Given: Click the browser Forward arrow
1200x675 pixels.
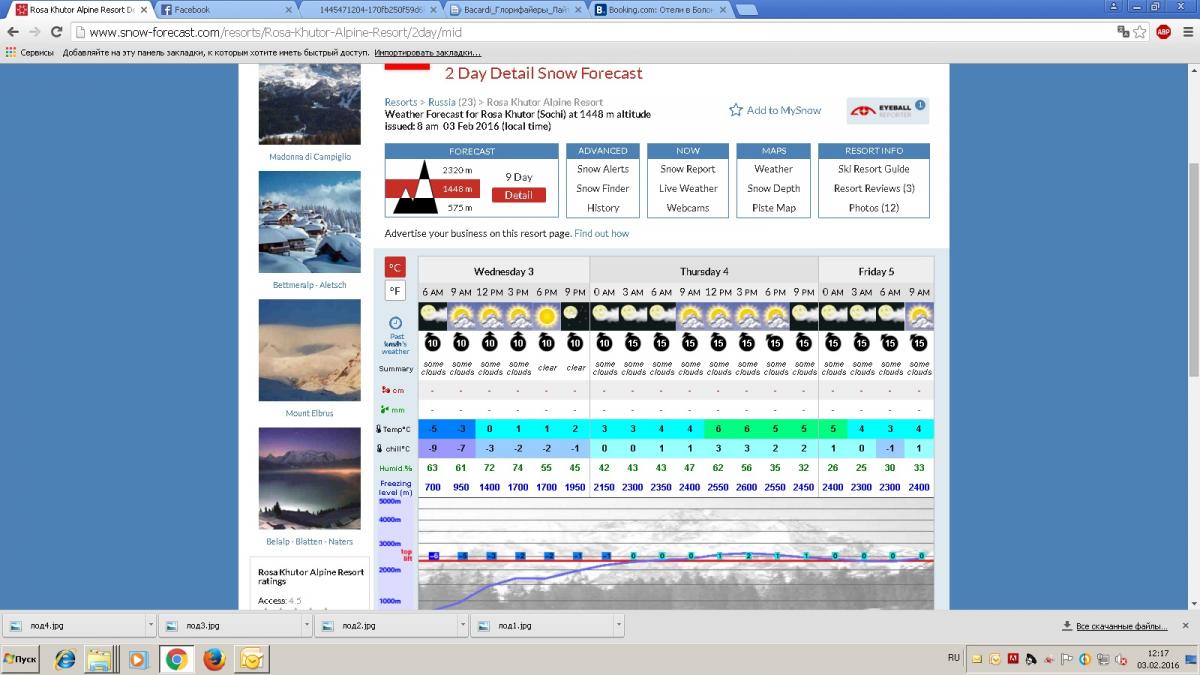Looking at the screenshot, I should (x=34, y=32).
